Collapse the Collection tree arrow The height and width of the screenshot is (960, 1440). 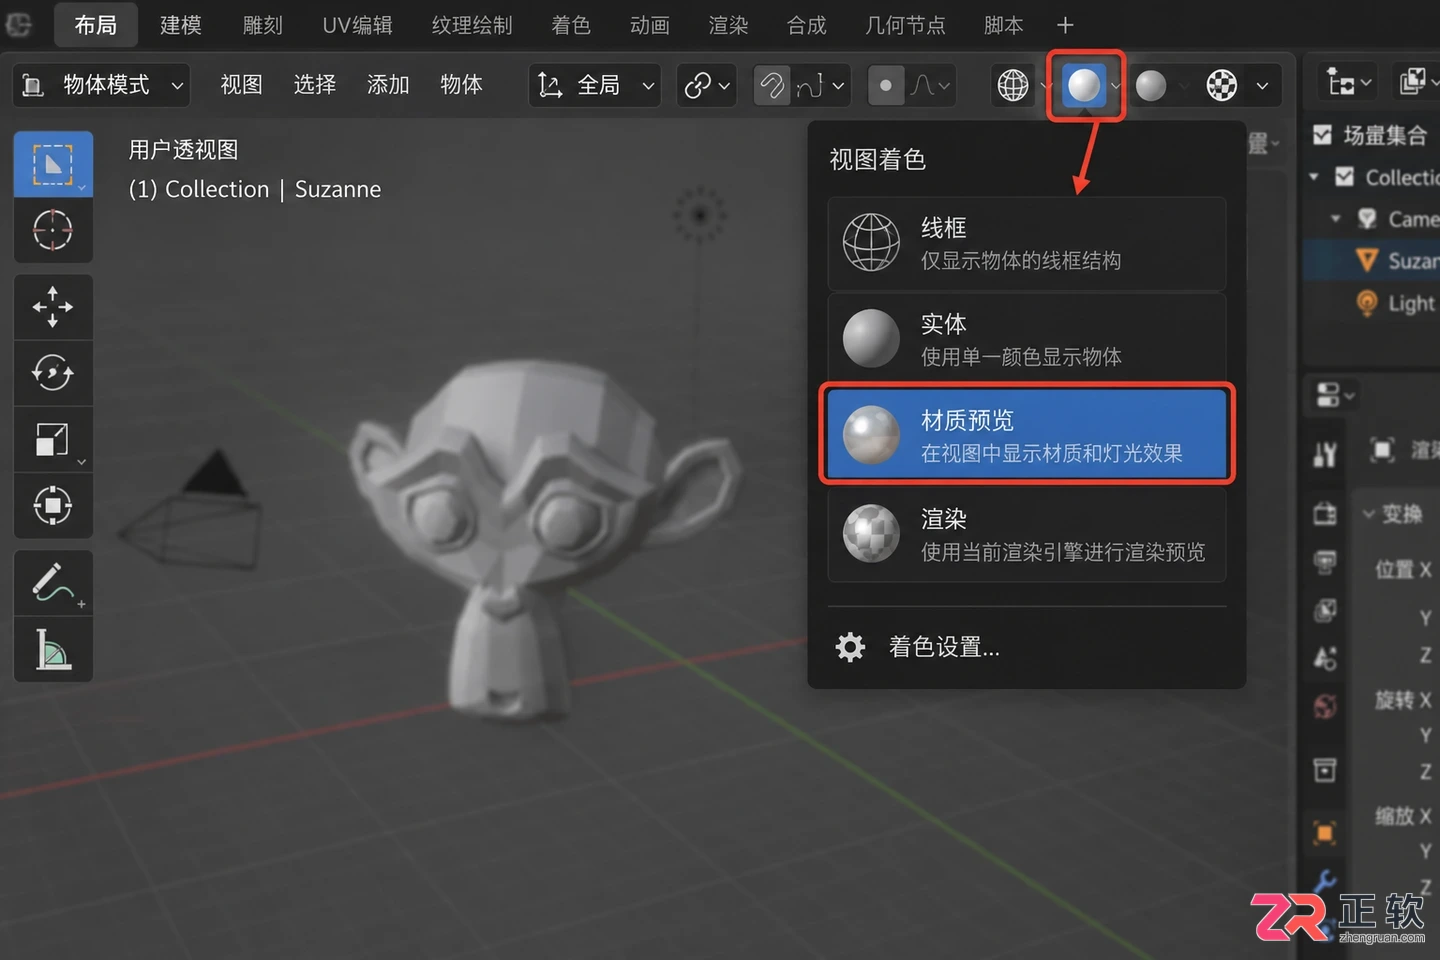click(1314, 177)
